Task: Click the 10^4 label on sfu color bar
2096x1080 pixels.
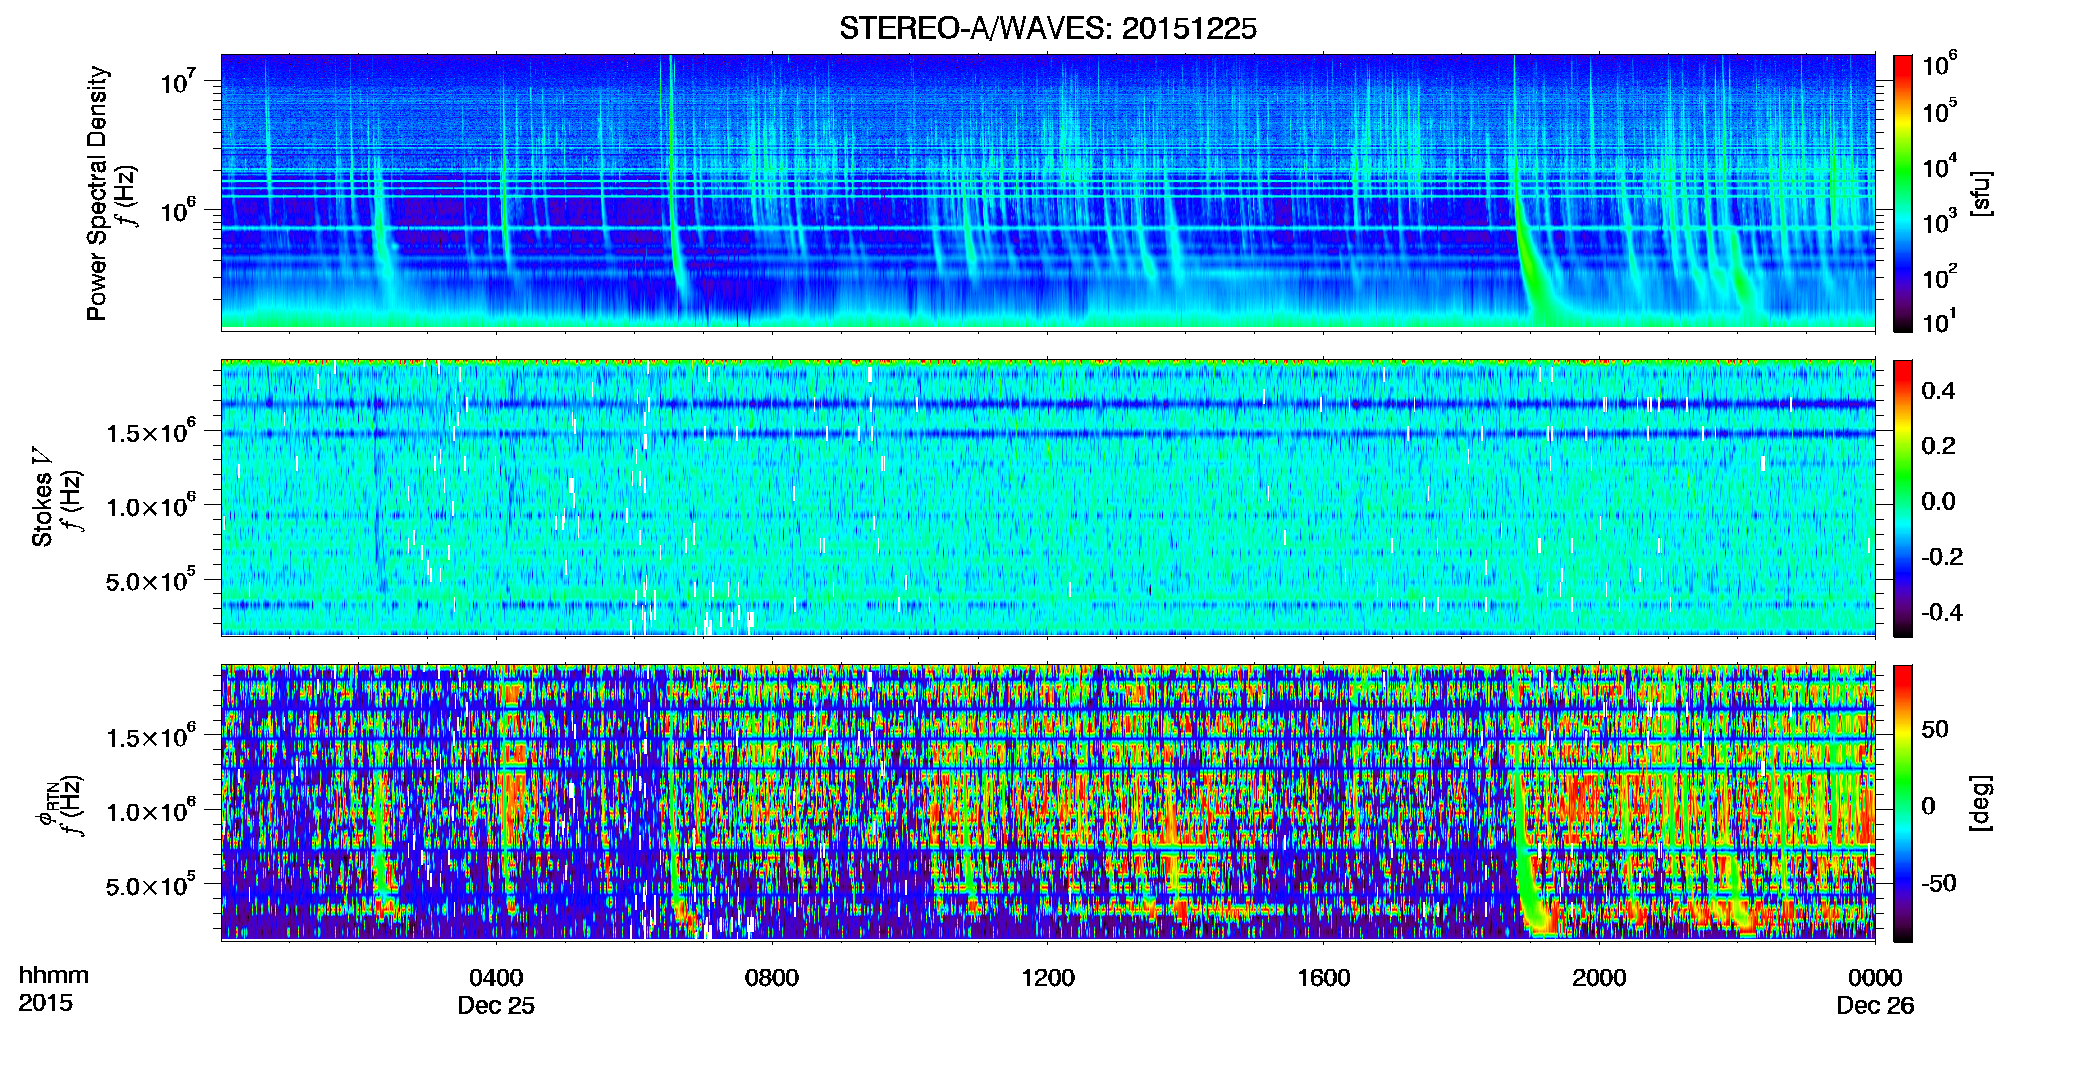Action: (x=1940, y=167)
